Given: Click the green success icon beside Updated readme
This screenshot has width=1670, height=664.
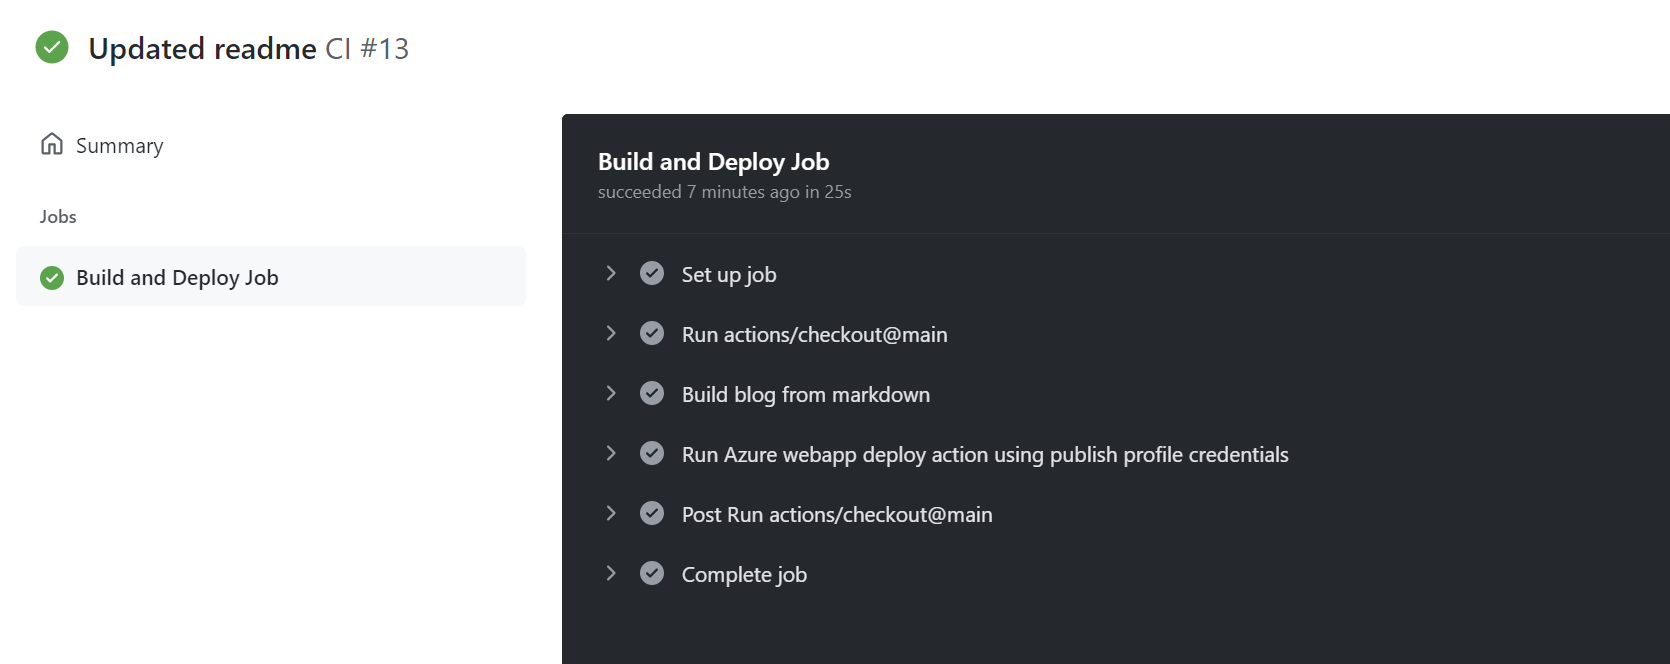Looking at the screenshot, I should (x=52, y=47).
